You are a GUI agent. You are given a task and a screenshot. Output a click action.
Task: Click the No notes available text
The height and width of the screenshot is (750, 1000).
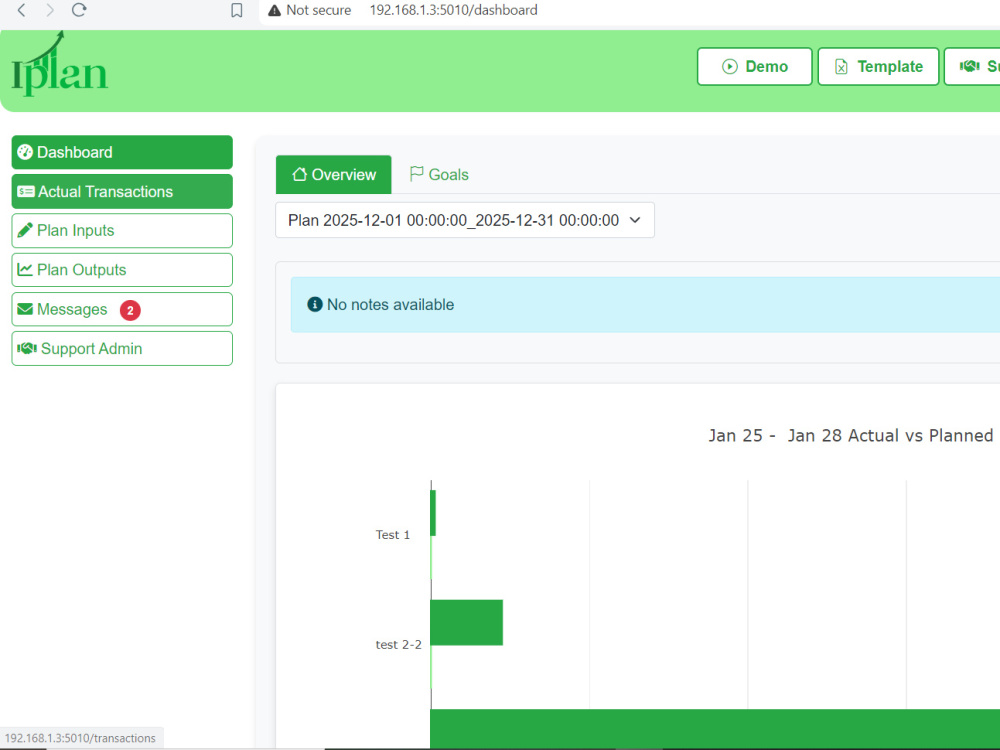point(390,304)
